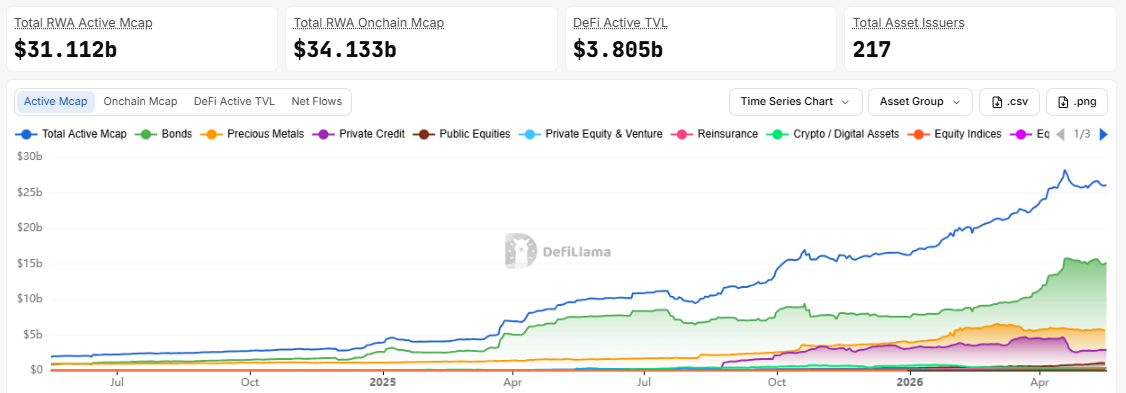Export the chart as .png
Viewport: 1126px width, 393px height.
click(x=1076, y=102)
